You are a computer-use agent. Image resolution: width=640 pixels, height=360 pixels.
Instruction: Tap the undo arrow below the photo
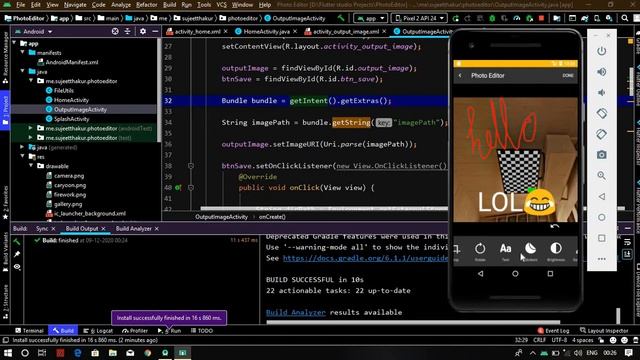[x=554, y=226]
